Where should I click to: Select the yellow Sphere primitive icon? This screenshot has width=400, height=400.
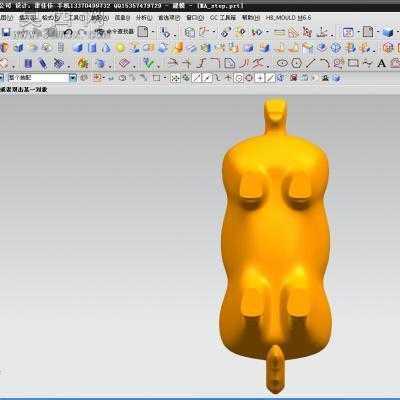coord(120,48)
